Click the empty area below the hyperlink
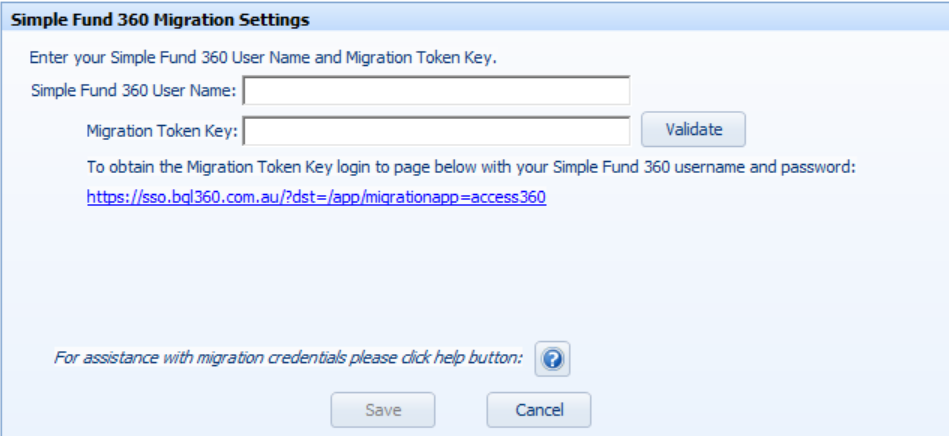 (x=472, y=272)
